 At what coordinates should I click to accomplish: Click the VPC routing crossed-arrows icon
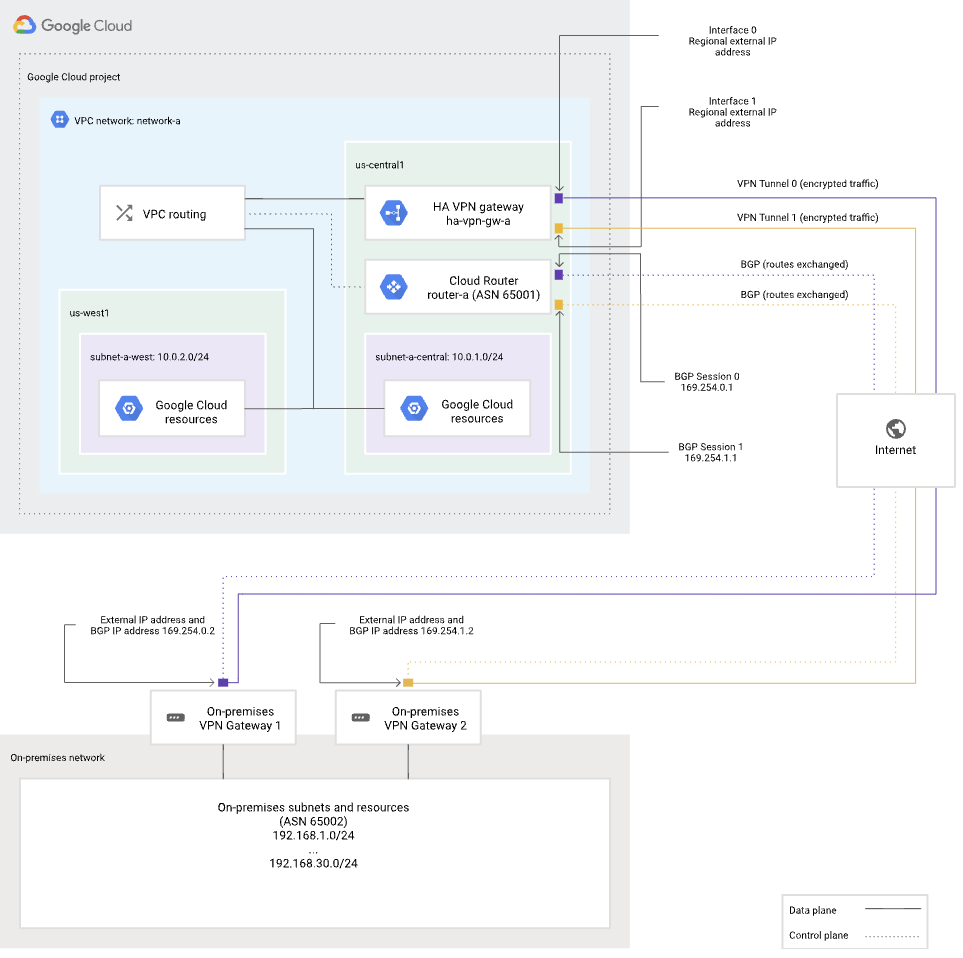(x=124, y=213)
